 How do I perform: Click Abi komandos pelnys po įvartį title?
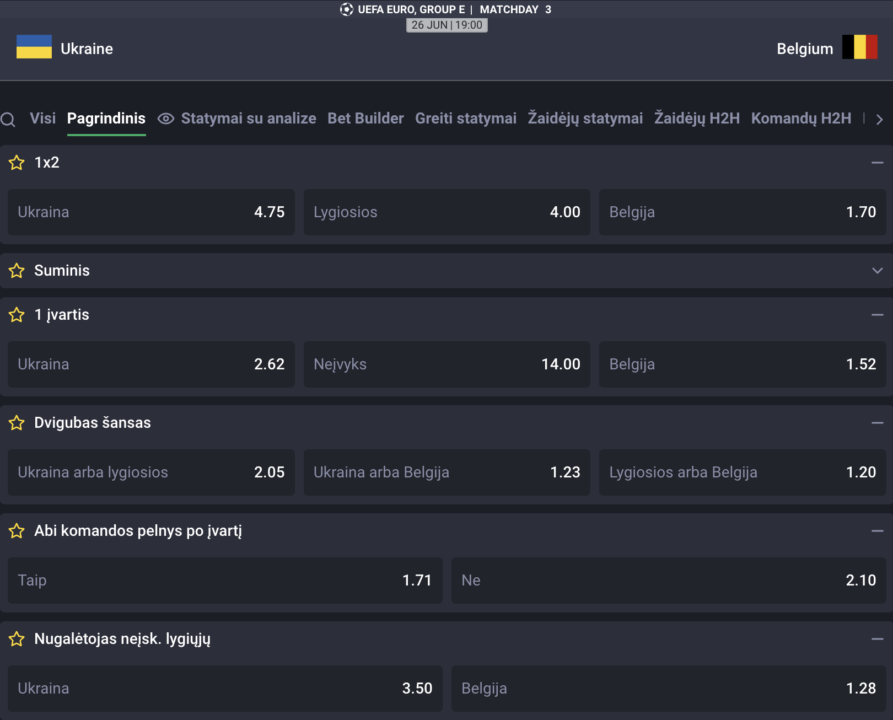tap(138, 531)
